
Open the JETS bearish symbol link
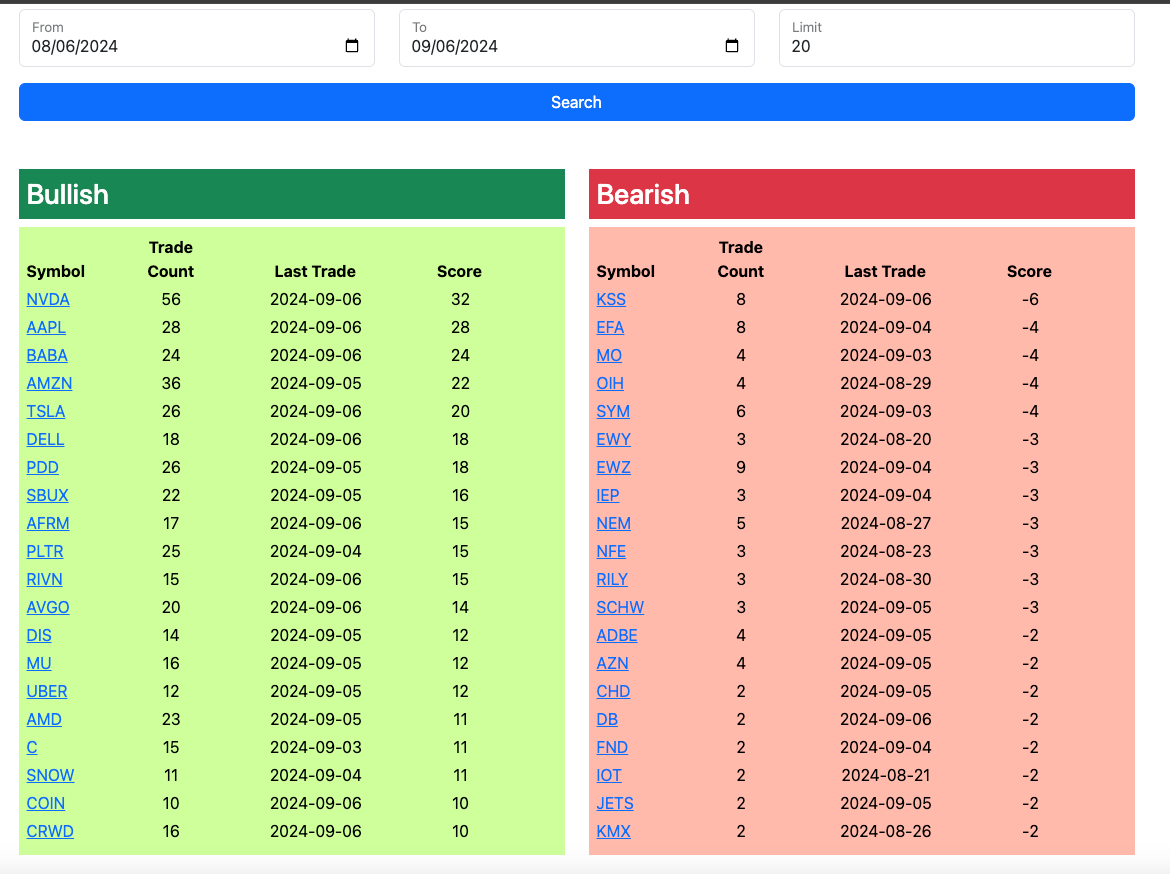tap(615, 803)
